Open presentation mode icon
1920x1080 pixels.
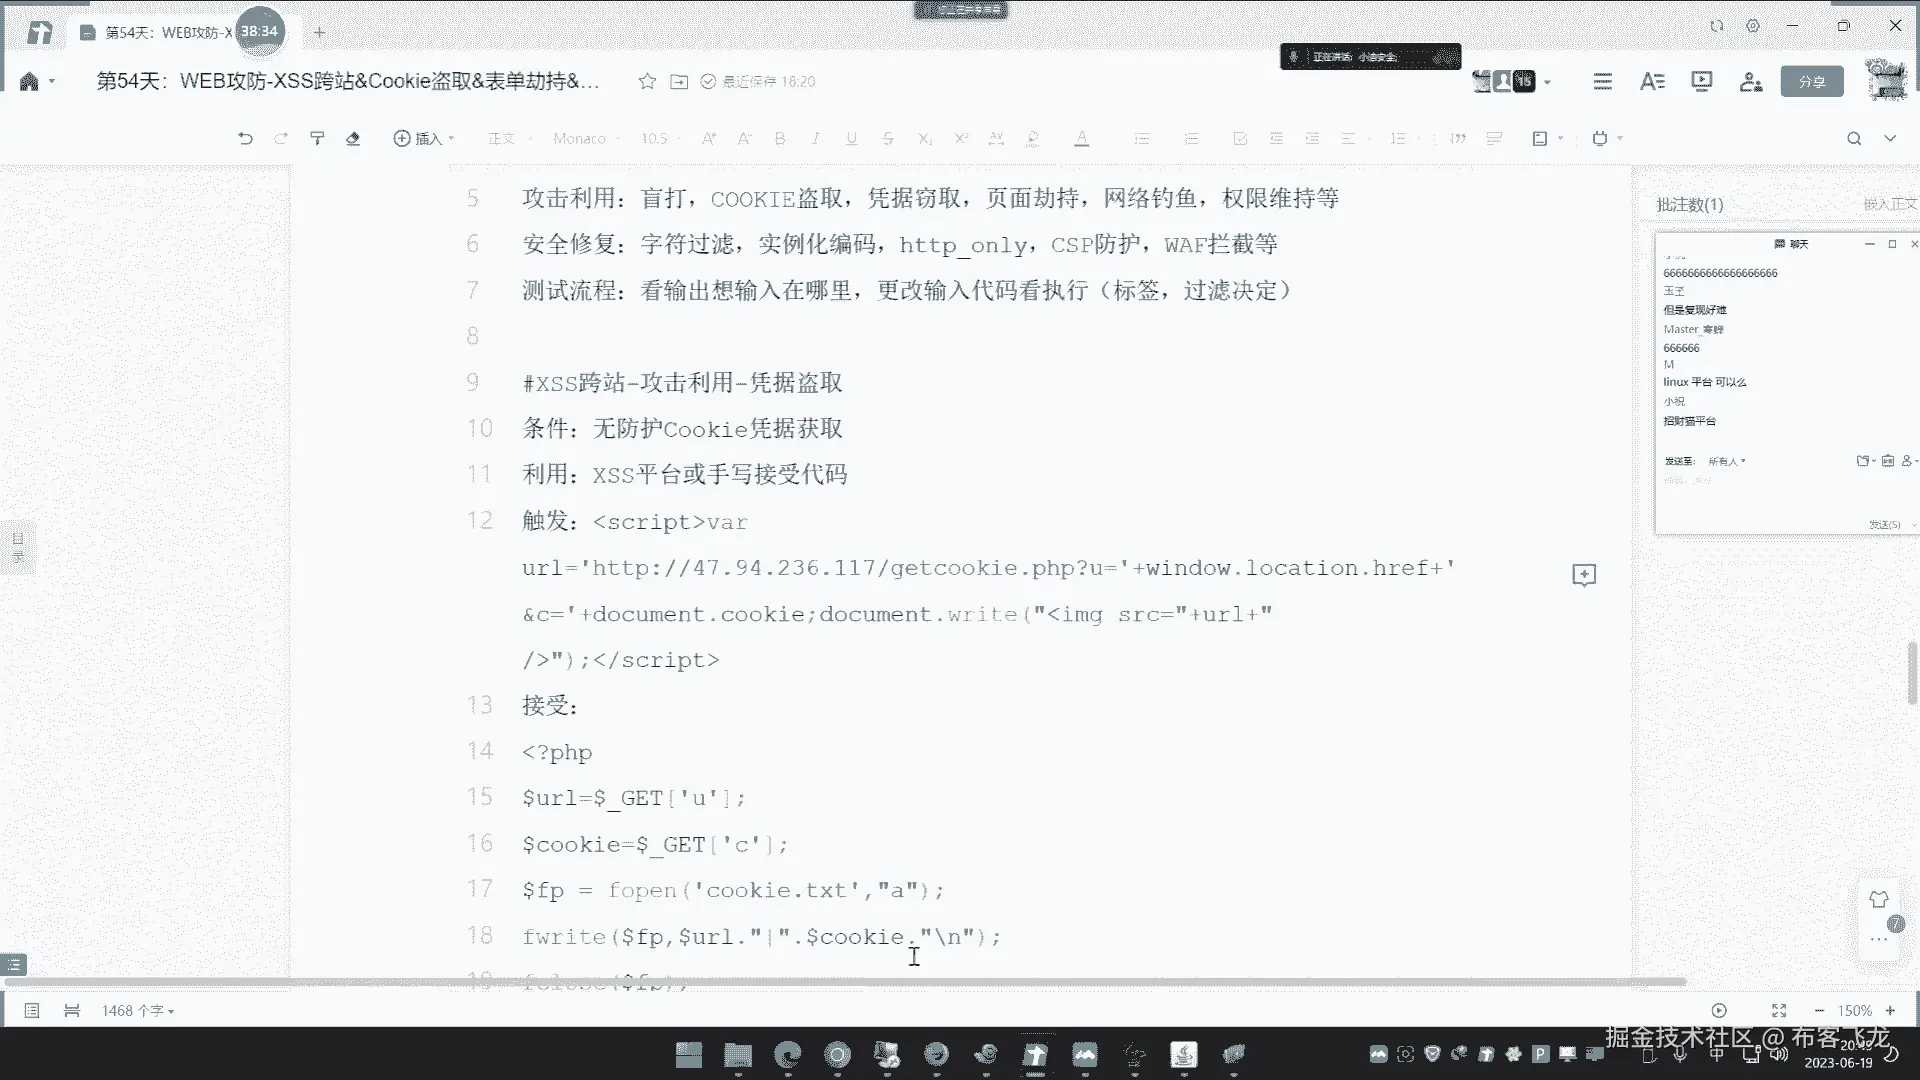1701,82
